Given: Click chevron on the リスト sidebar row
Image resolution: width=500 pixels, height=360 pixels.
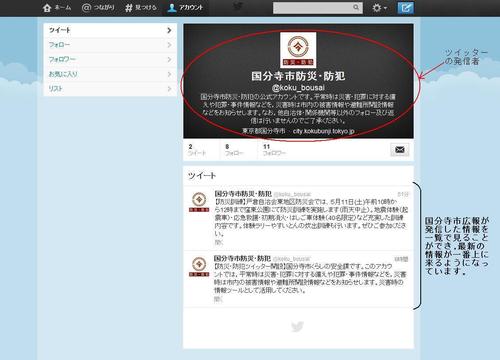Looking at the screenshot, I should tap(169, 89).
